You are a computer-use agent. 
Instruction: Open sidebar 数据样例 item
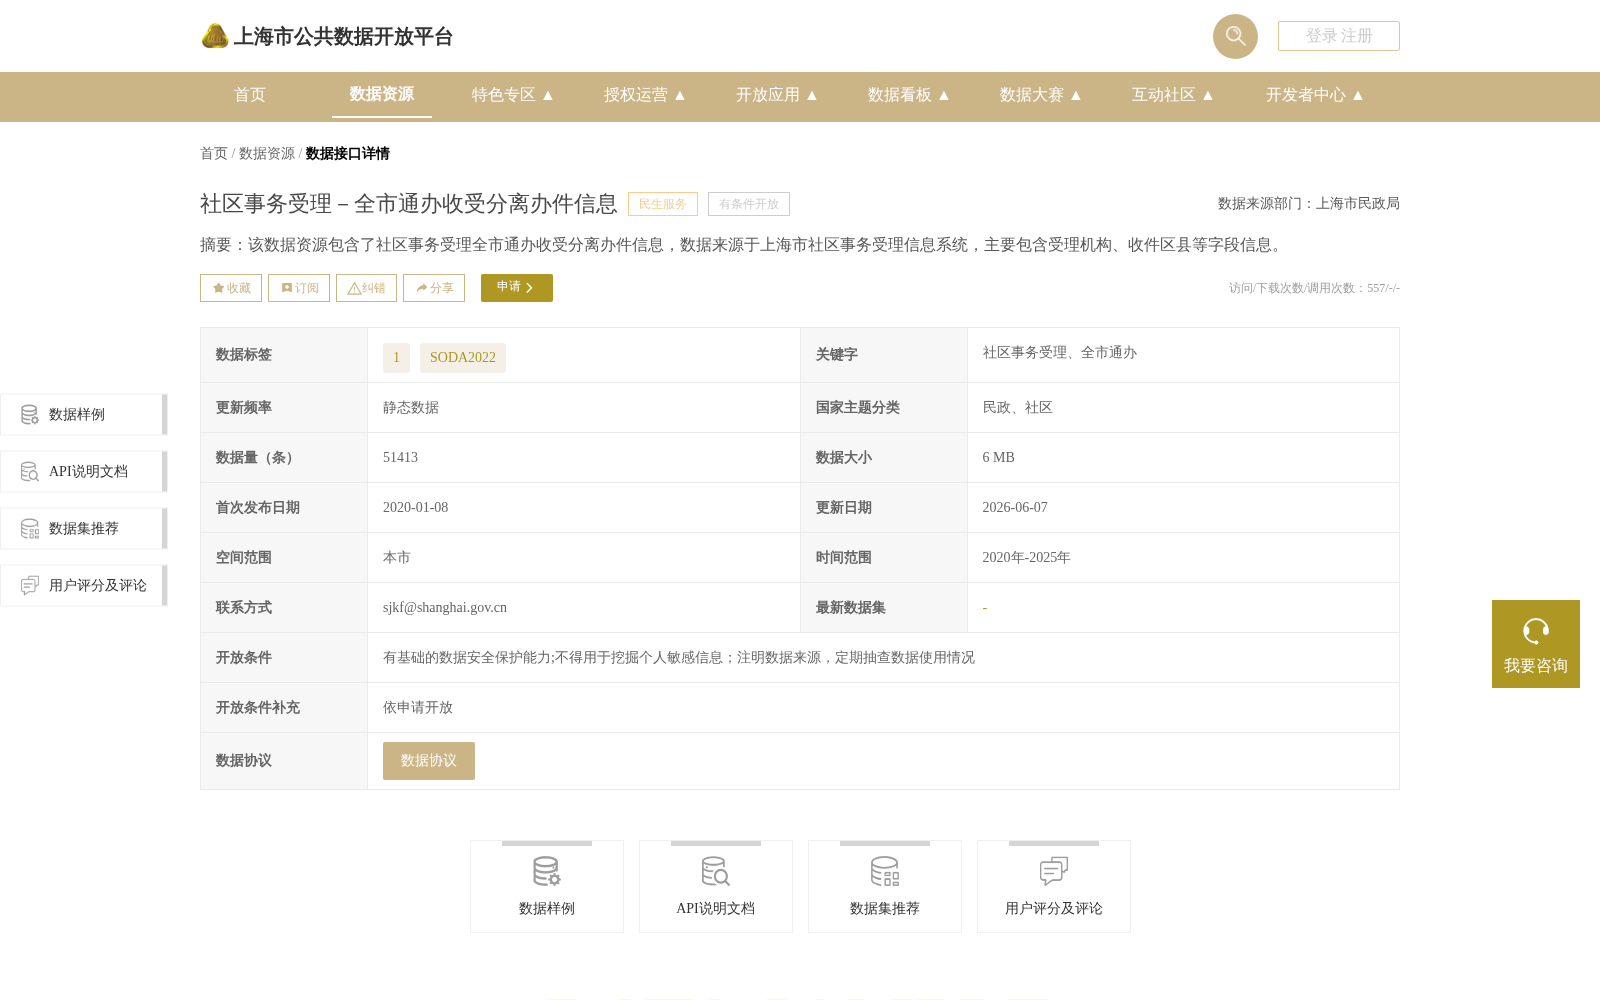84,415
